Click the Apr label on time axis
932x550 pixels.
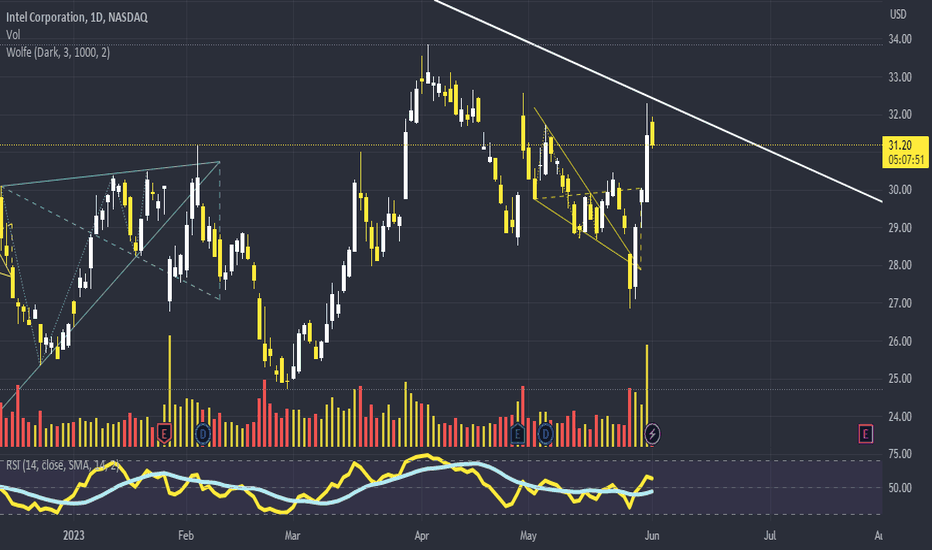pos(421,536)
